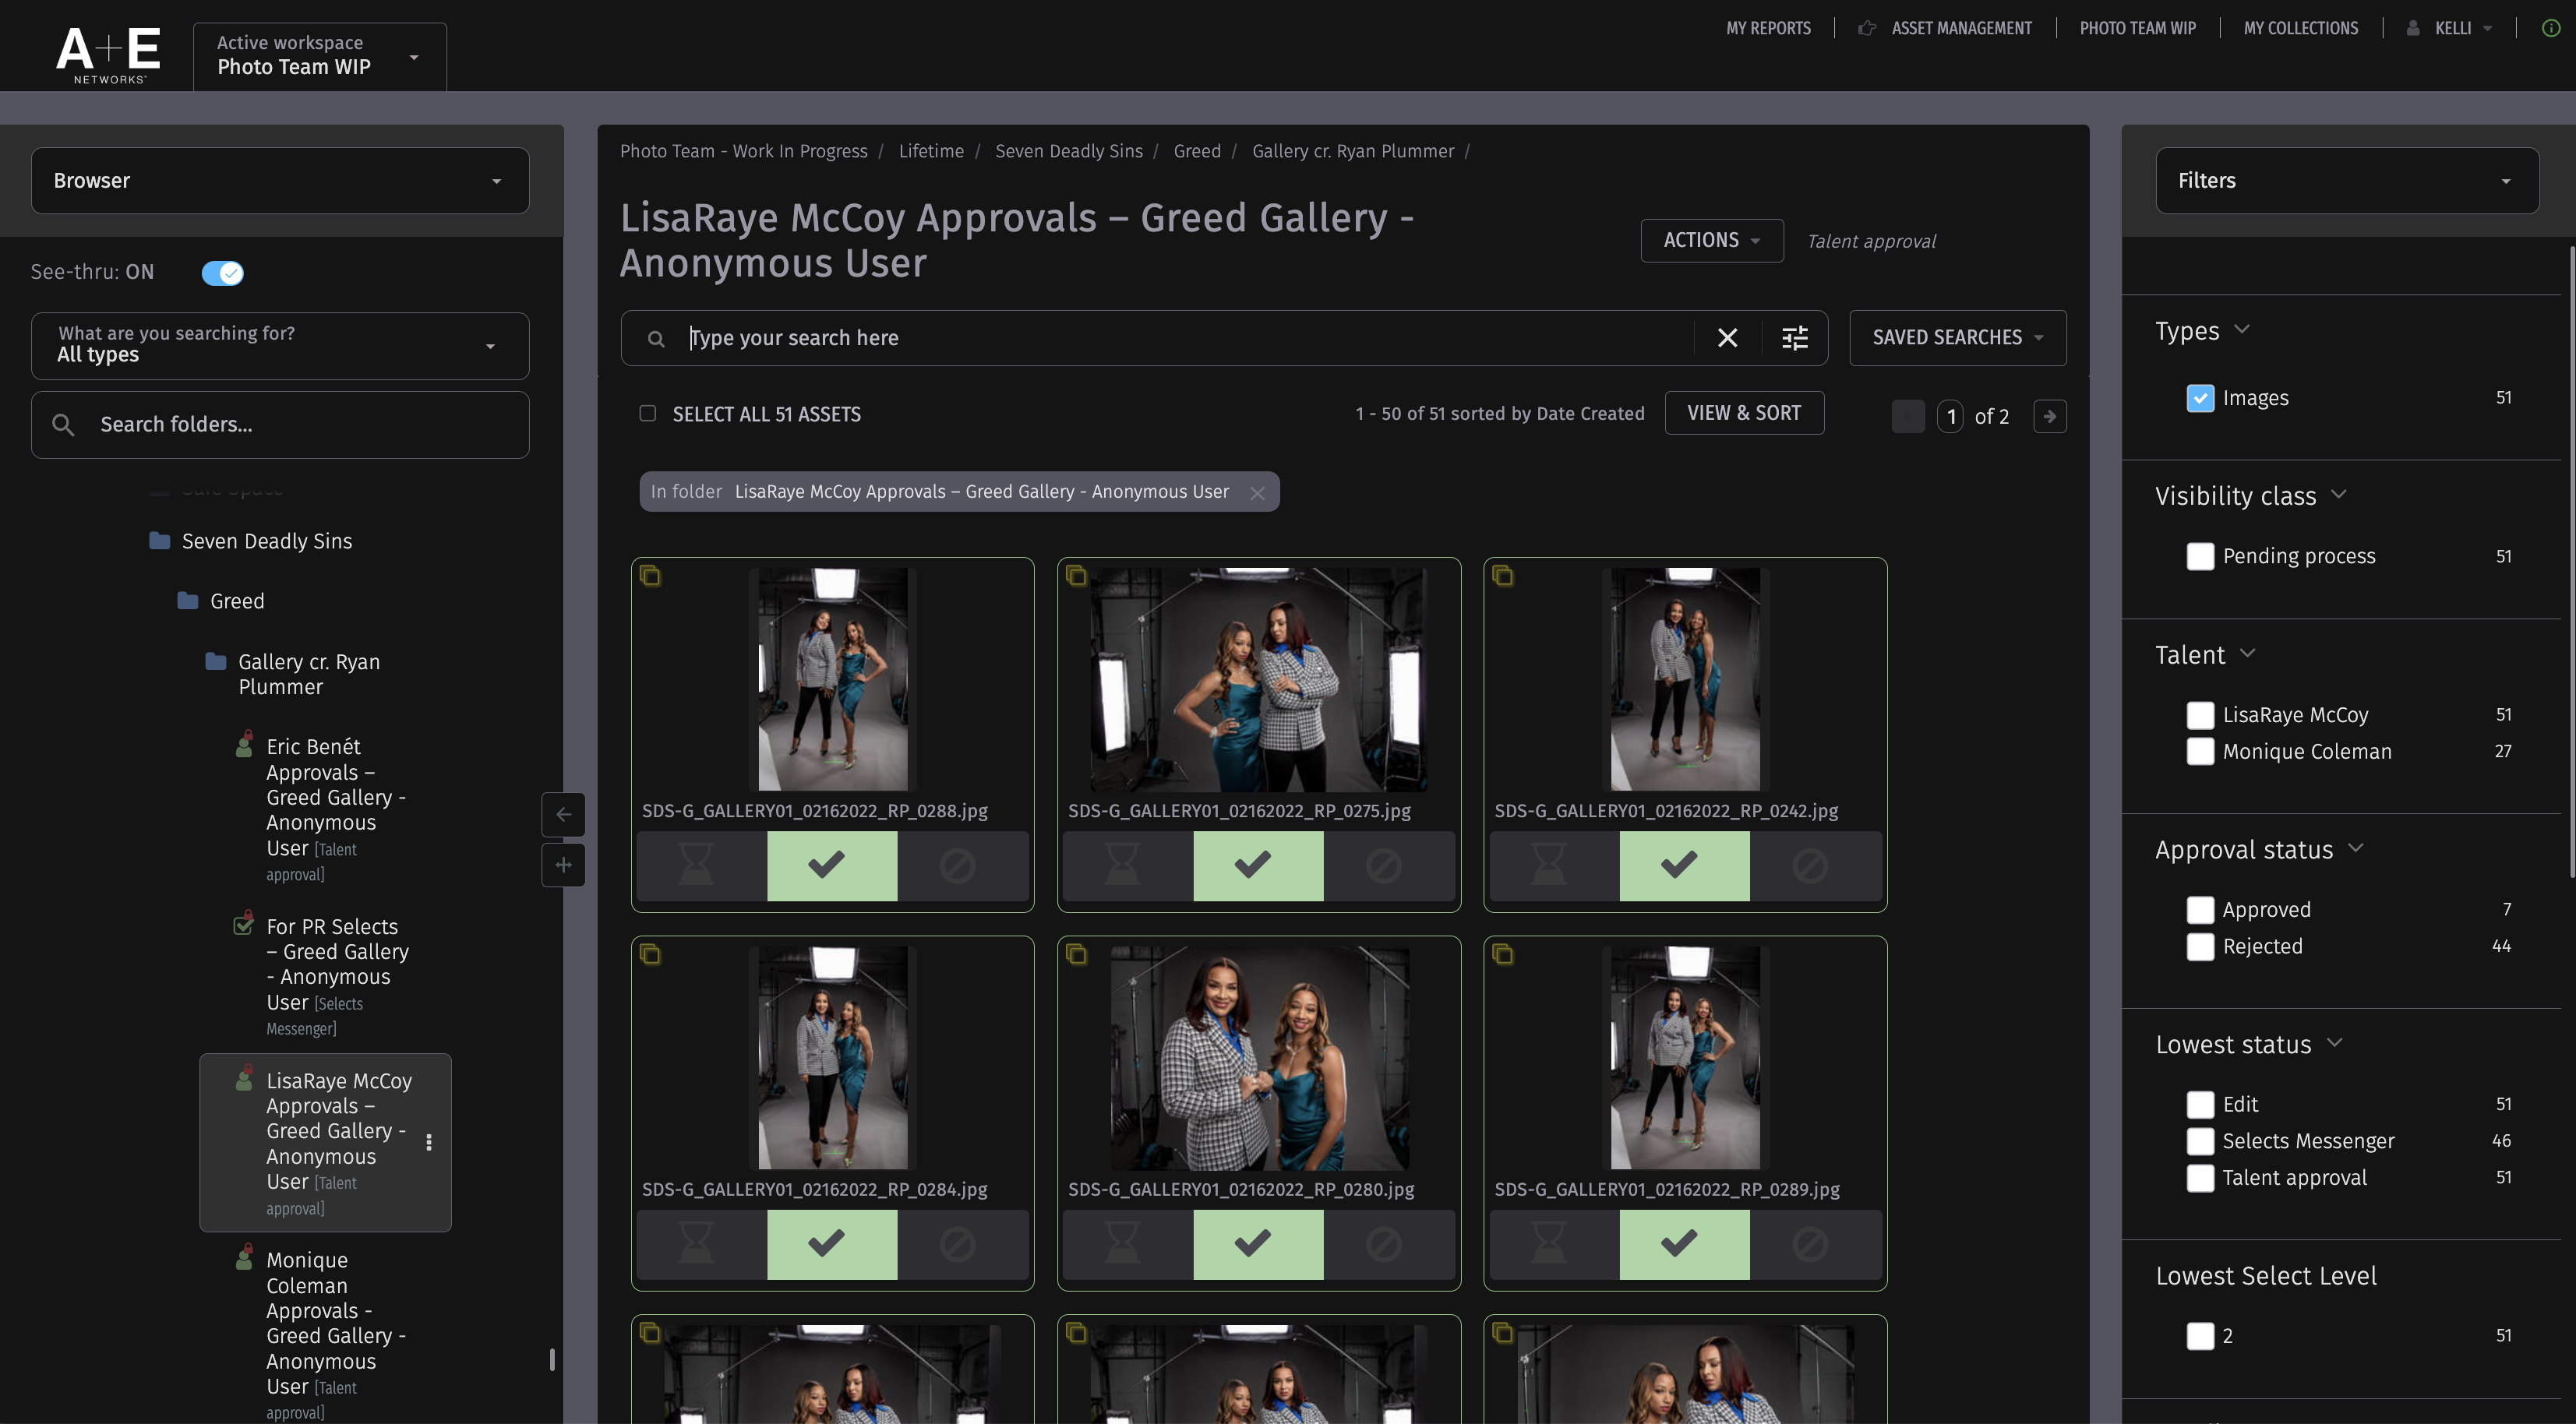
Task: Open the info icon in the top right
Action: 2551,27
